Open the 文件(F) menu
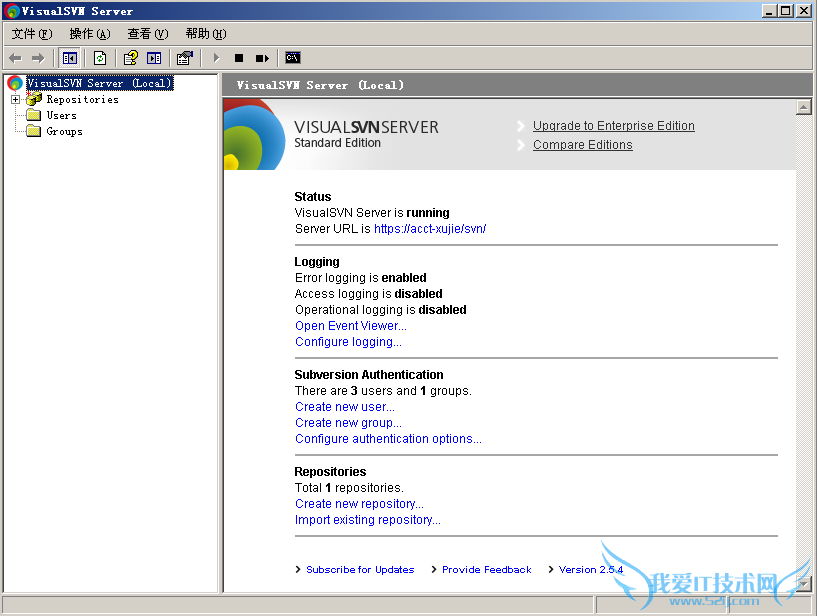 pyautogui.click(x=32, y=34)
